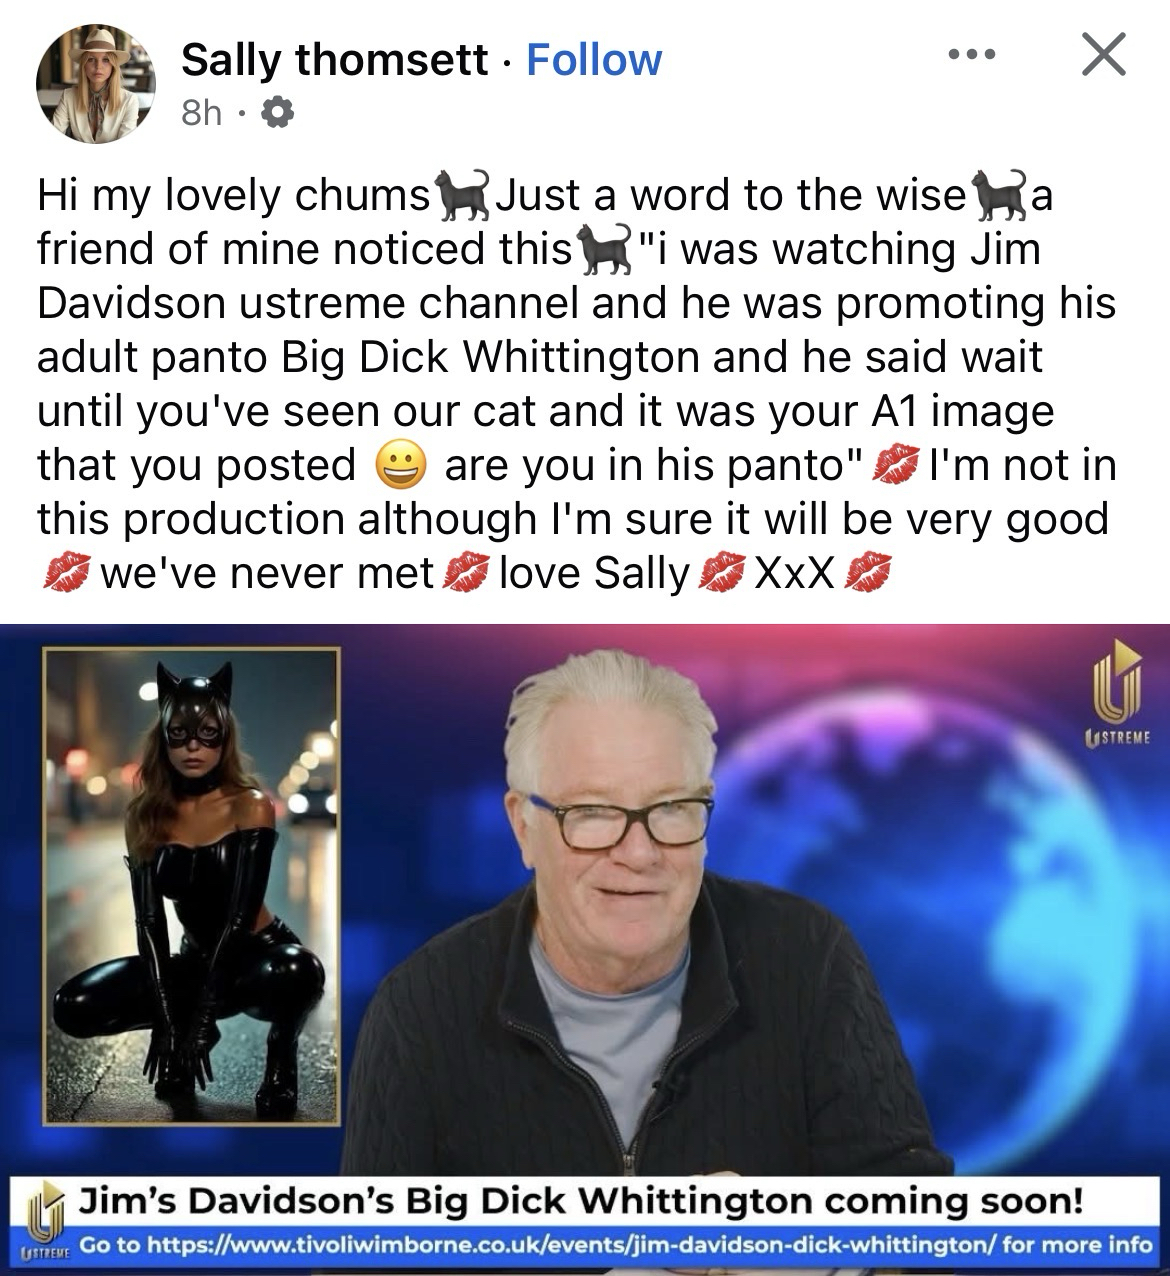
Task: Click the post text paragraph to expand
Action: pos(576,385)
